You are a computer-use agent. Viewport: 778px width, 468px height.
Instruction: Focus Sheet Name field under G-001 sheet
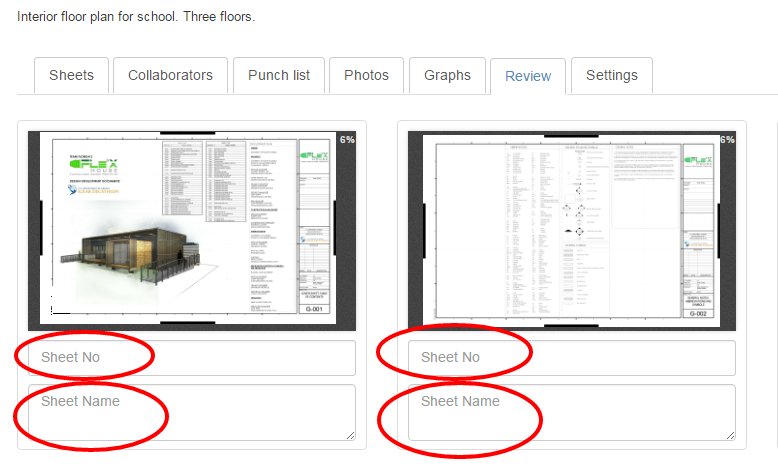click(x=192, y=412)
